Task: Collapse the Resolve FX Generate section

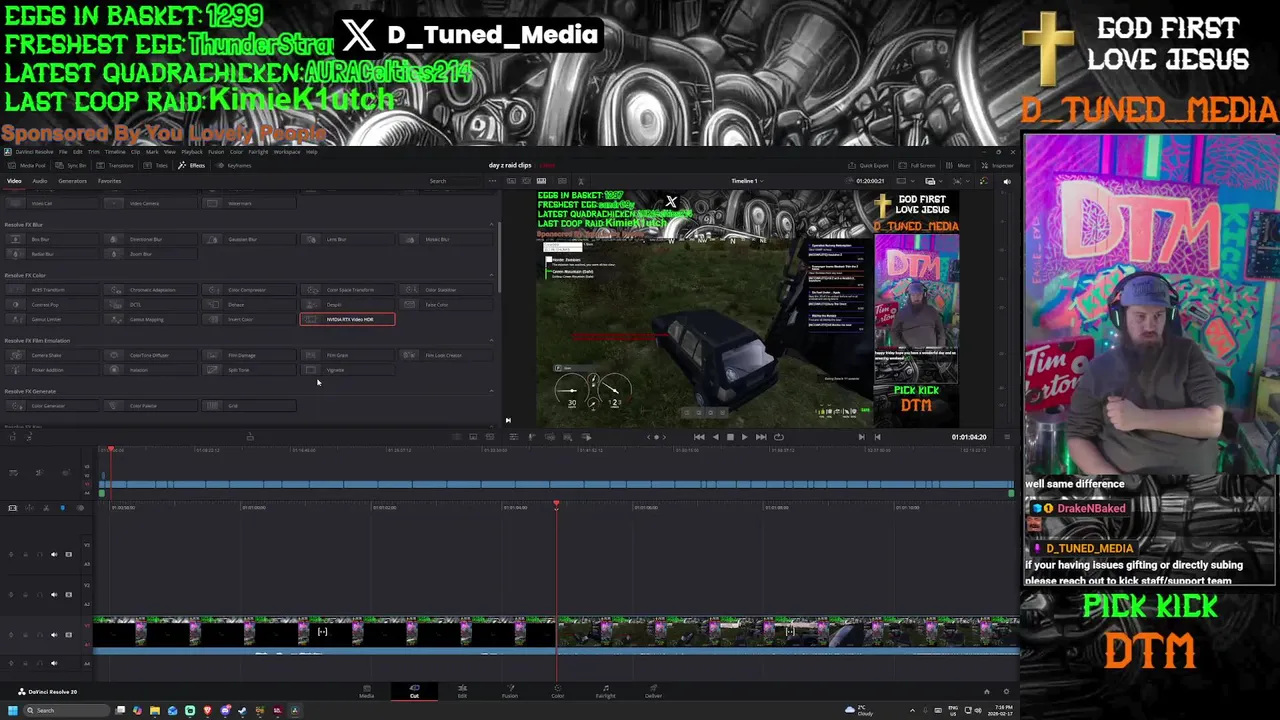Action: click(x=491, y=391)
